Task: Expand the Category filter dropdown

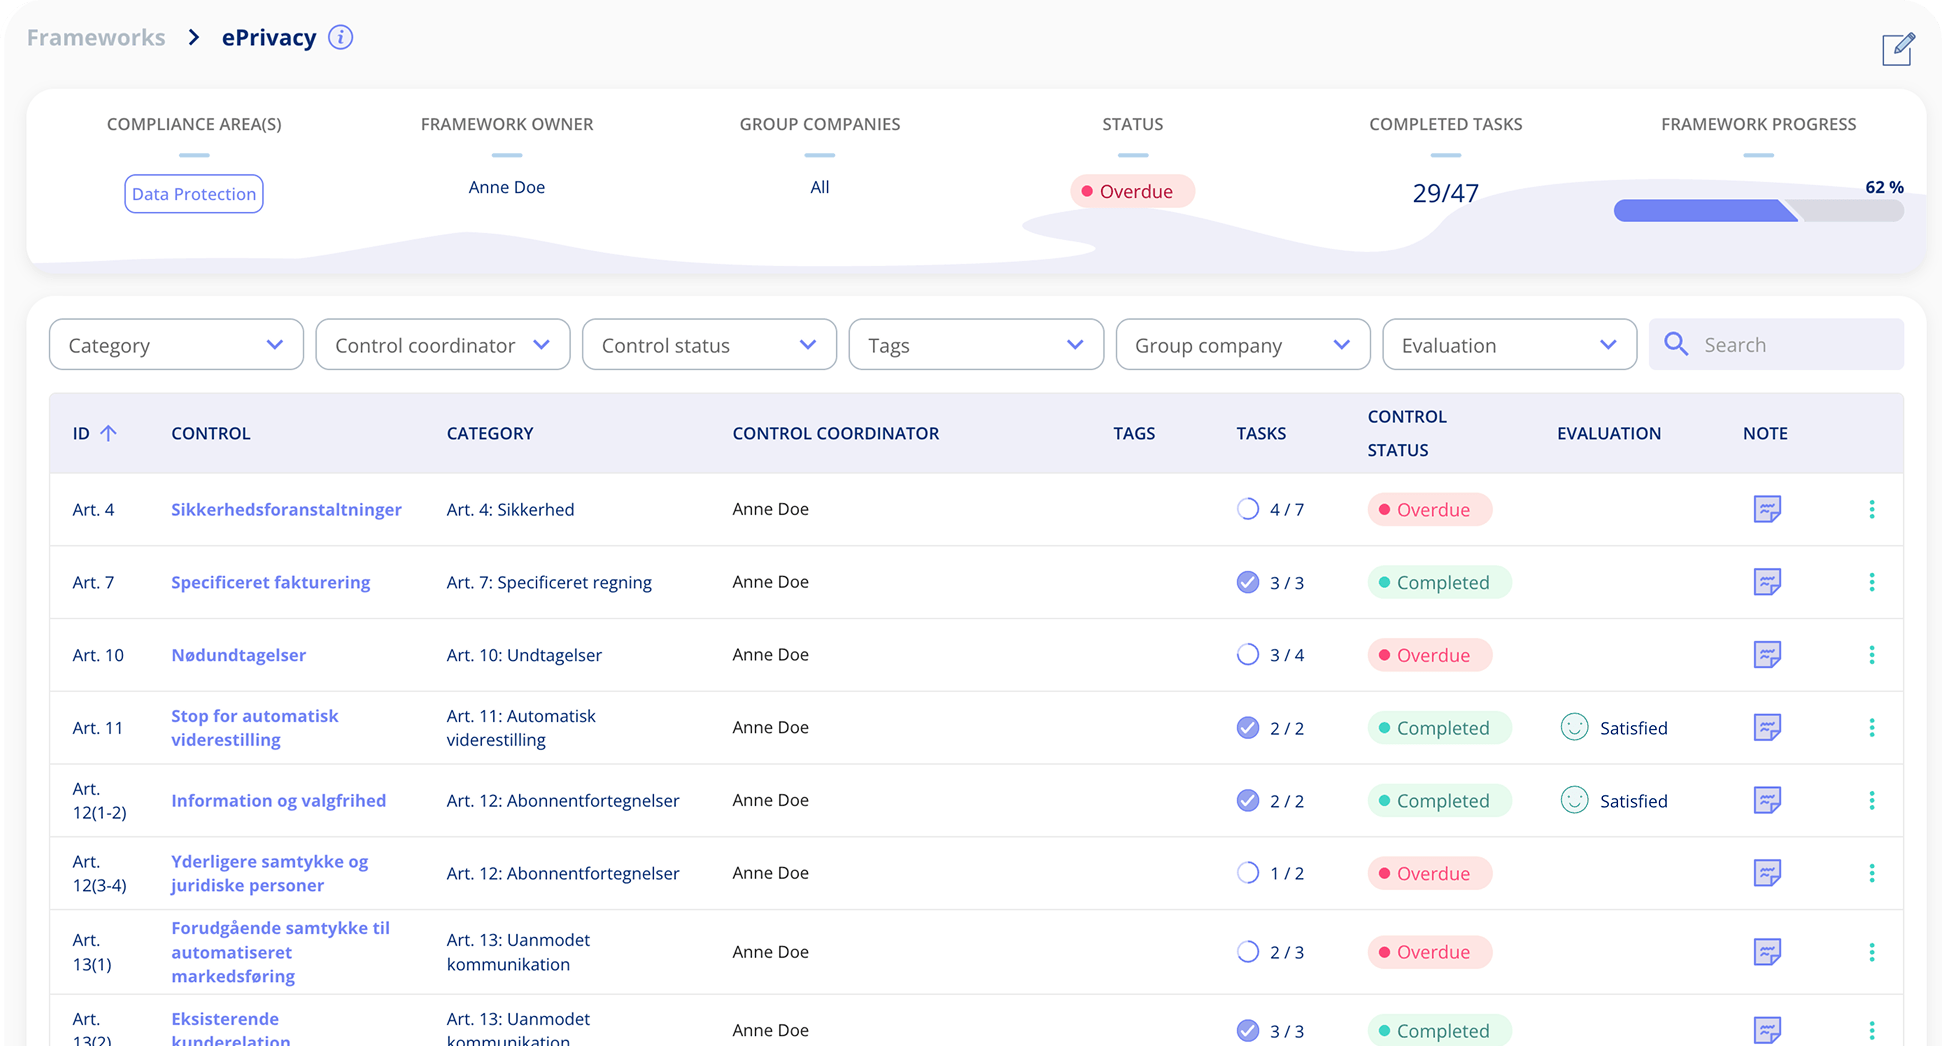Action: 176,345
